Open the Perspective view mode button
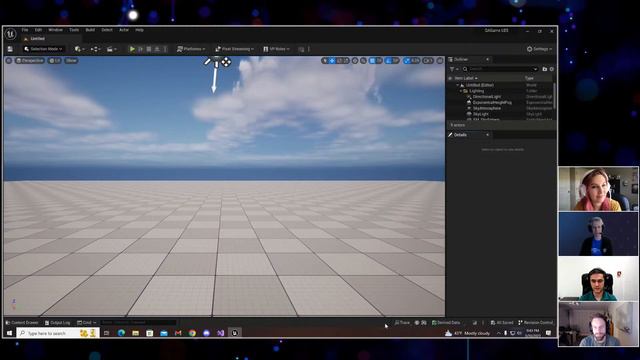Image resolution: width=640 pixels, height=360 pixels. pyautogui.click(x=30, y=60)
